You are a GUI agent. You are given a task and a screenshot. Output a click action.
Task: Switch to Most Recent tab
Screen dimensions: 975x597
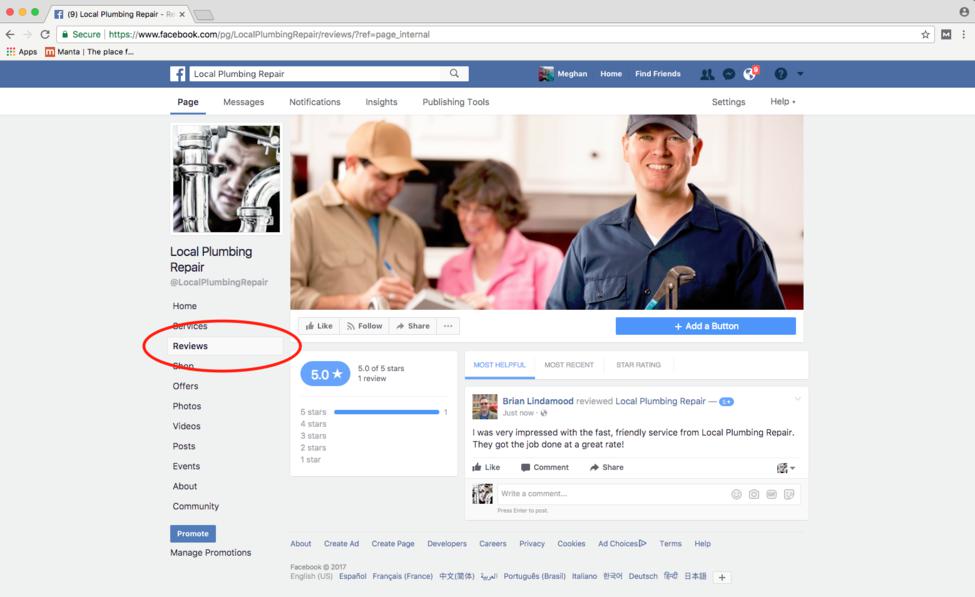pyautogui.click(x=569, y=365)
